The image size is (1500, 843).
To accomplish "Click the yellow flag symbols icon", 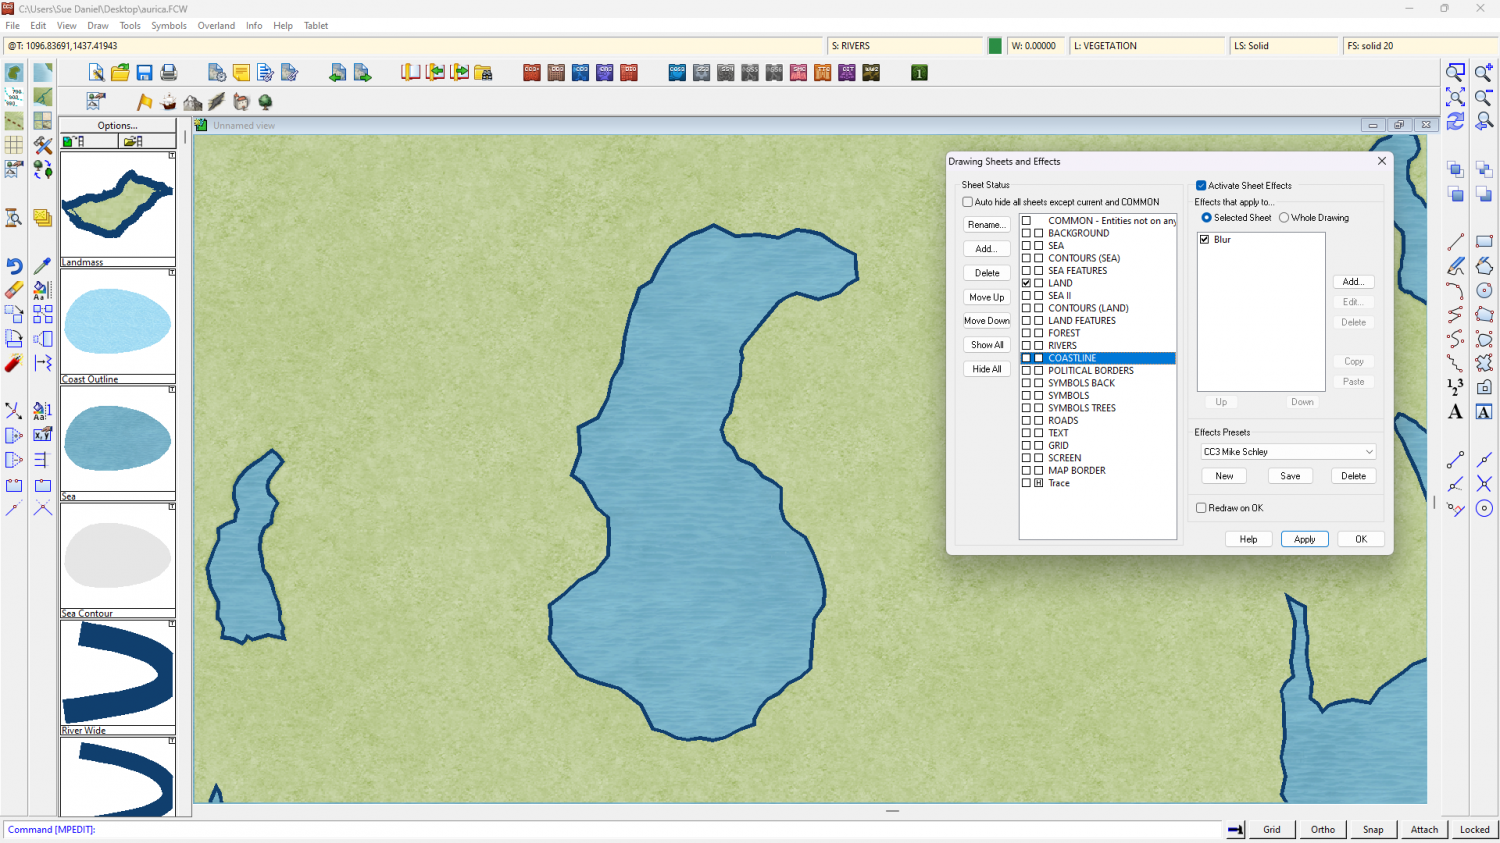I will (x=145, y=102).
